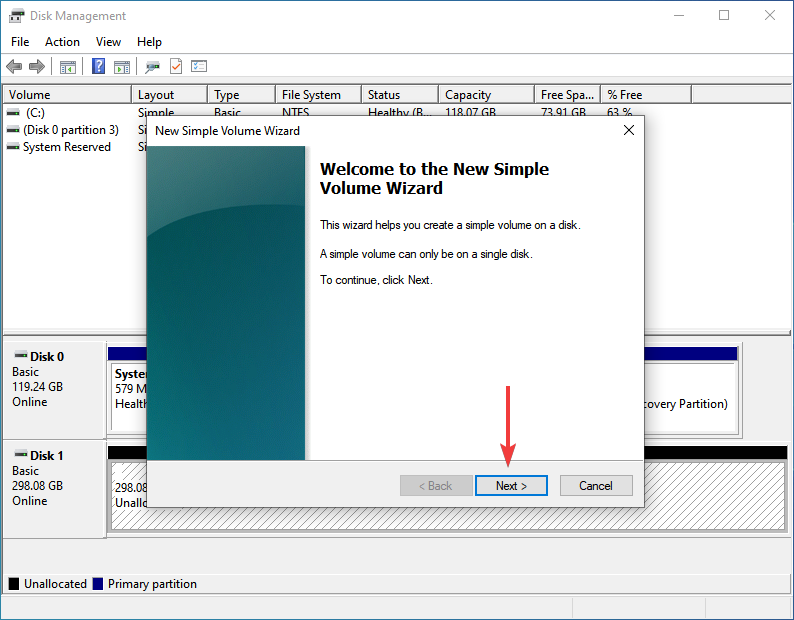Click the Show/Hide Console Tree icon

pyautogui.click(x=68, y=66)
